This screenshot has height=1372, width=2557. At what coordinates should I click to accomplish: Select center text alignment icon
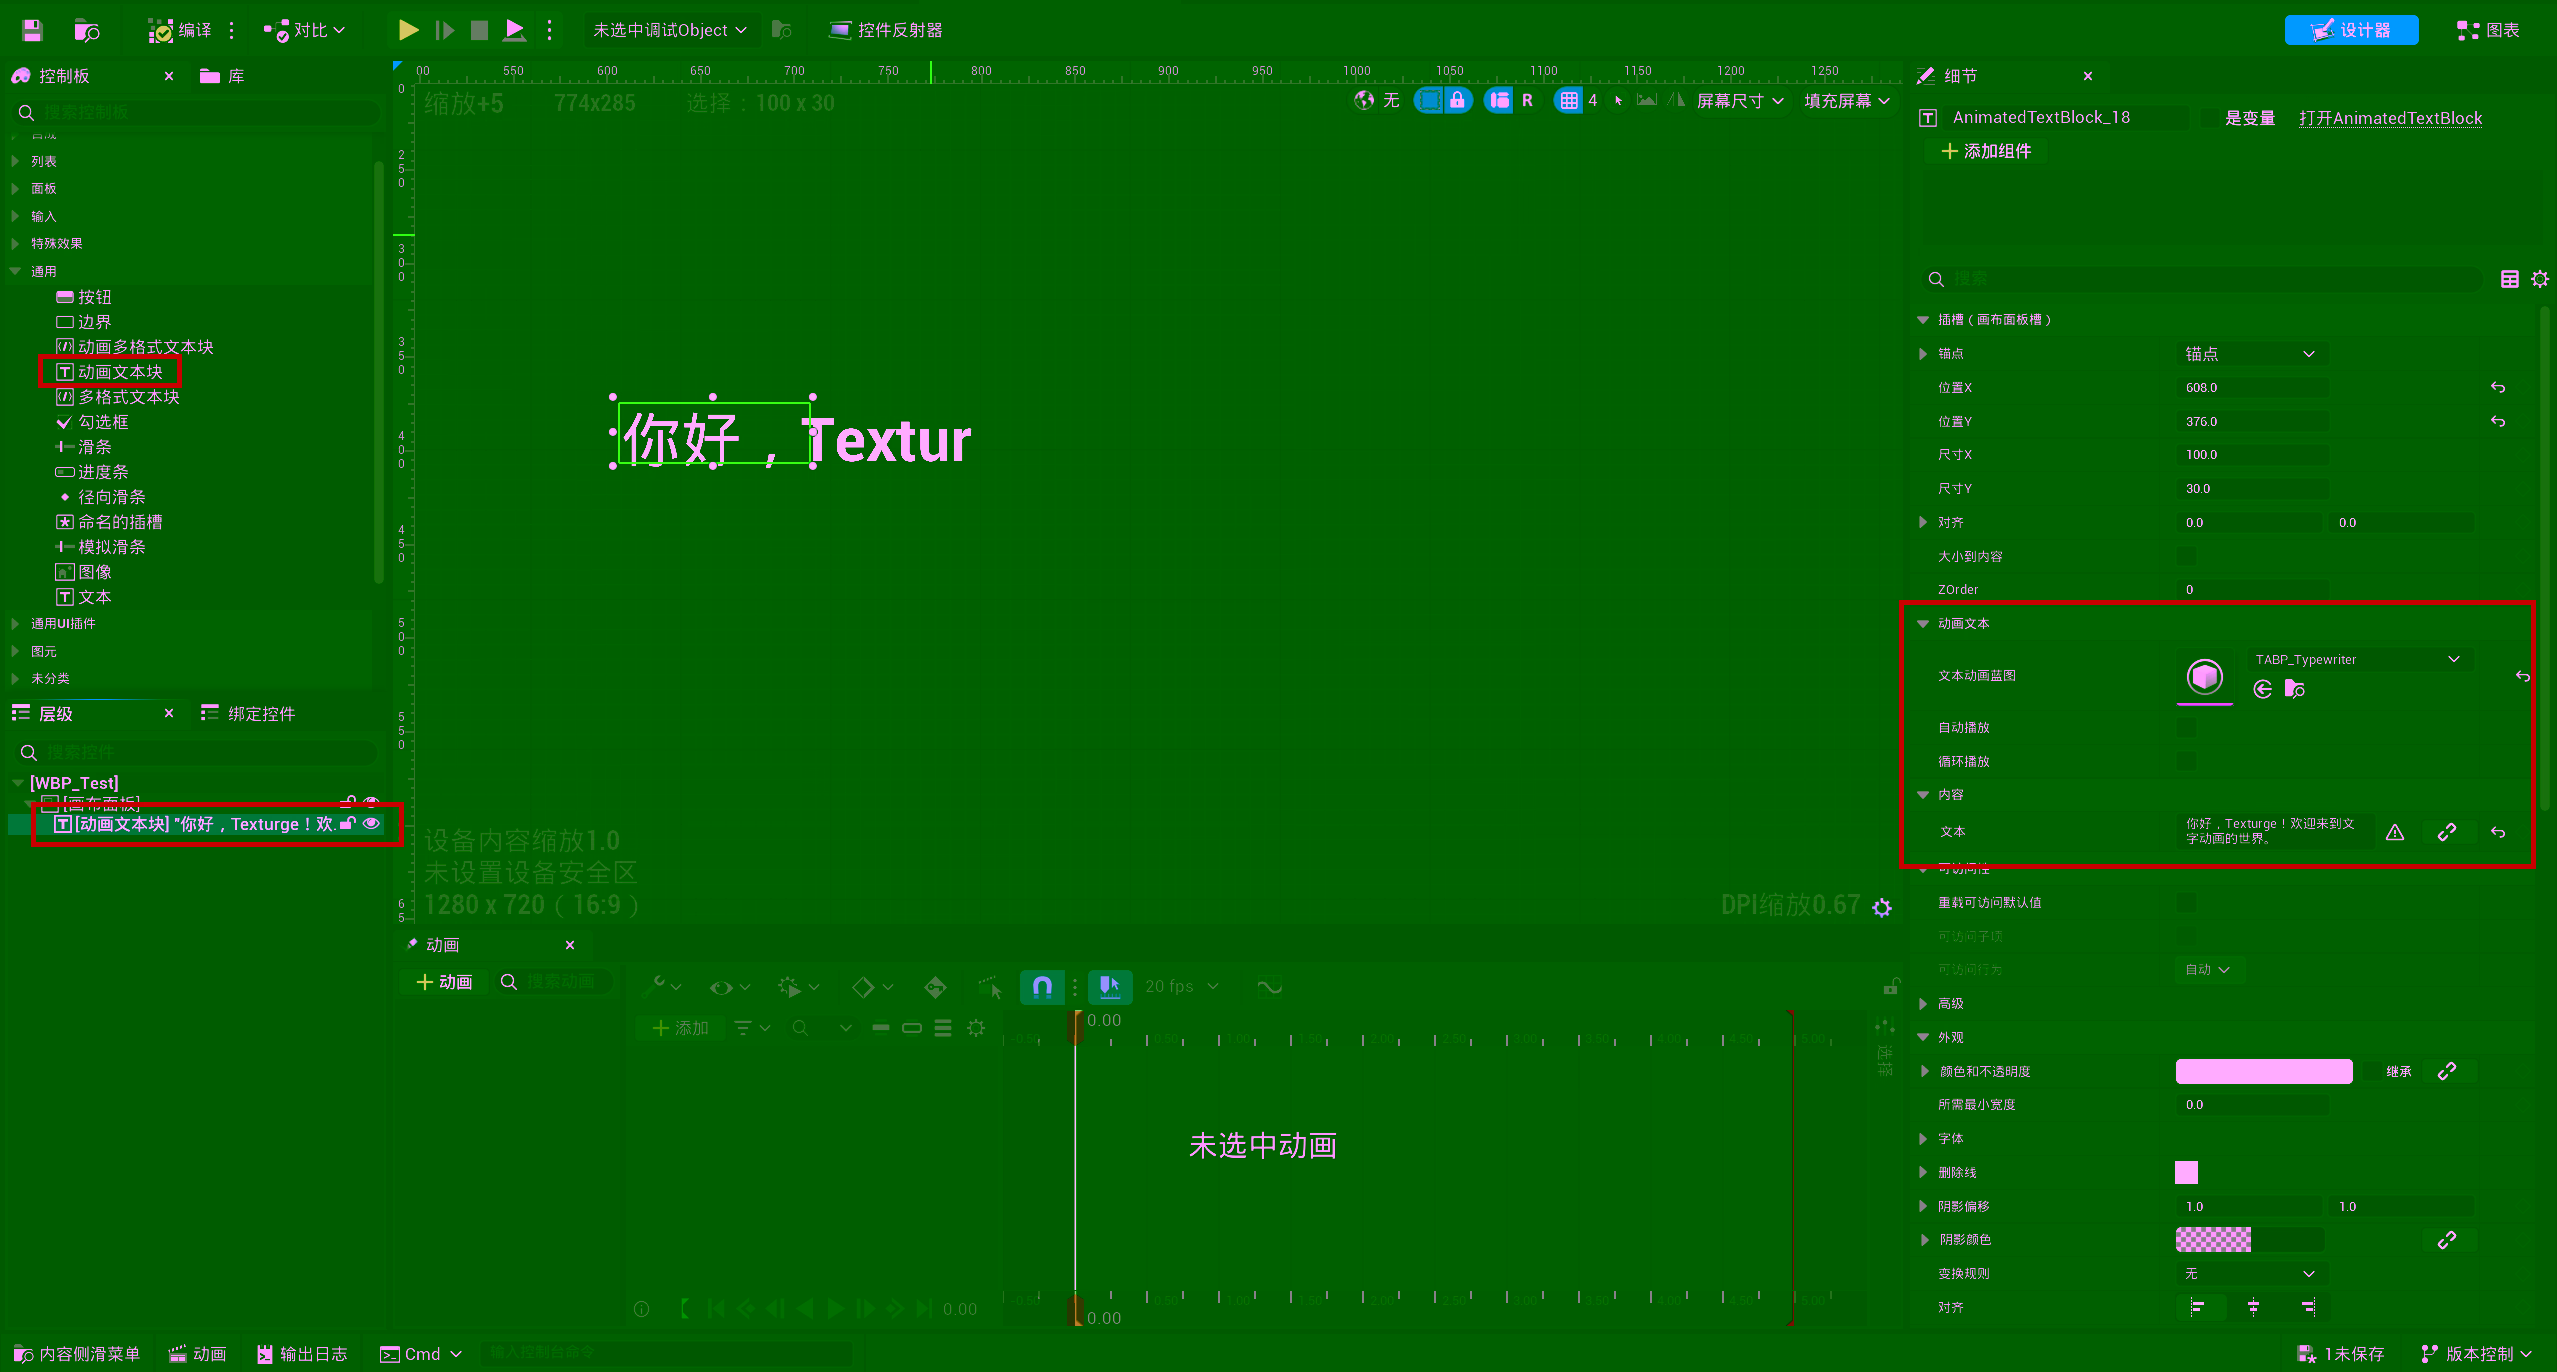point(2253,1307)
